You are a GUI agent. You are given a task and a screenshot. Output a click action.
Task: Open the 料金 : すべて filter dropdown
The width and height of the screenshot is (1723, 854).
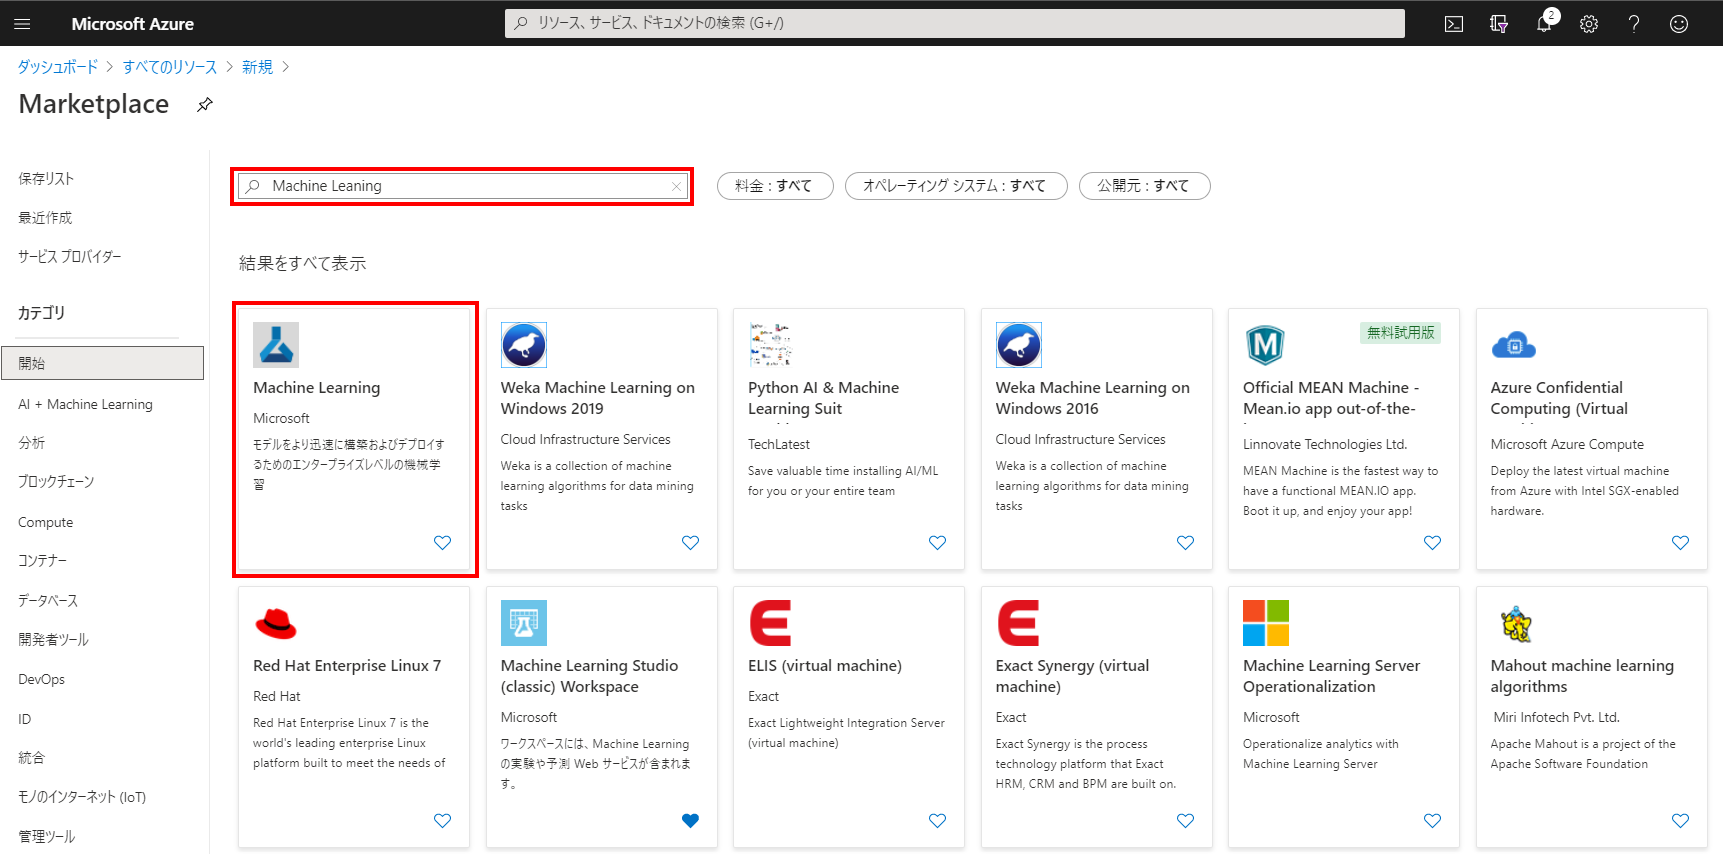[x=775, y=186]
